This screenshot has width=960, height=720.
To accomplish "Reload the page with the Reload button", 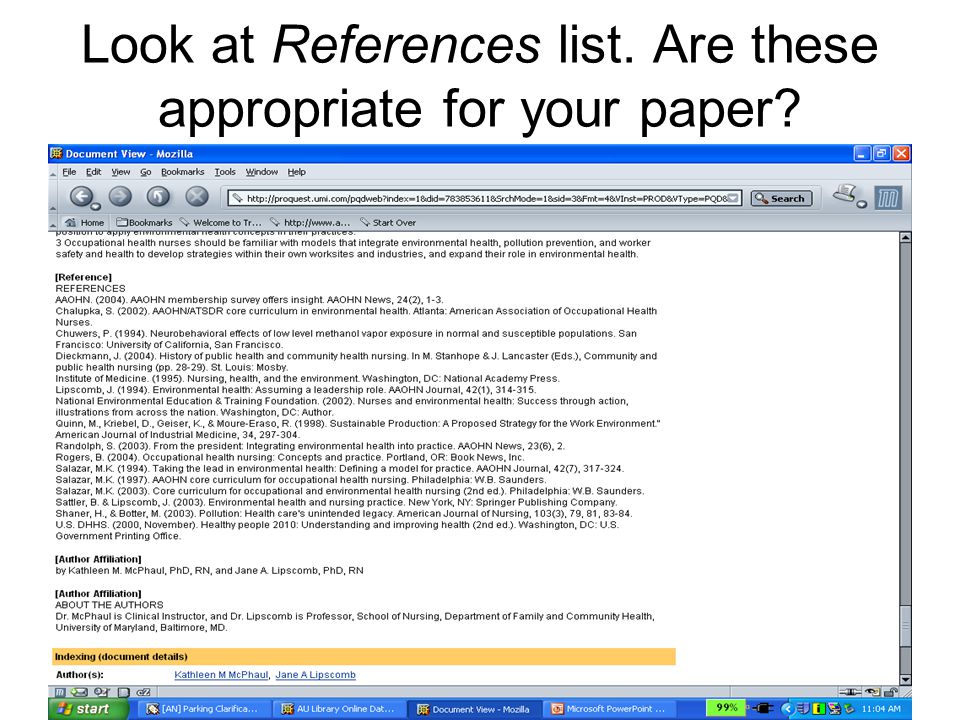I will pyautogui.click(x=158, y=197).
